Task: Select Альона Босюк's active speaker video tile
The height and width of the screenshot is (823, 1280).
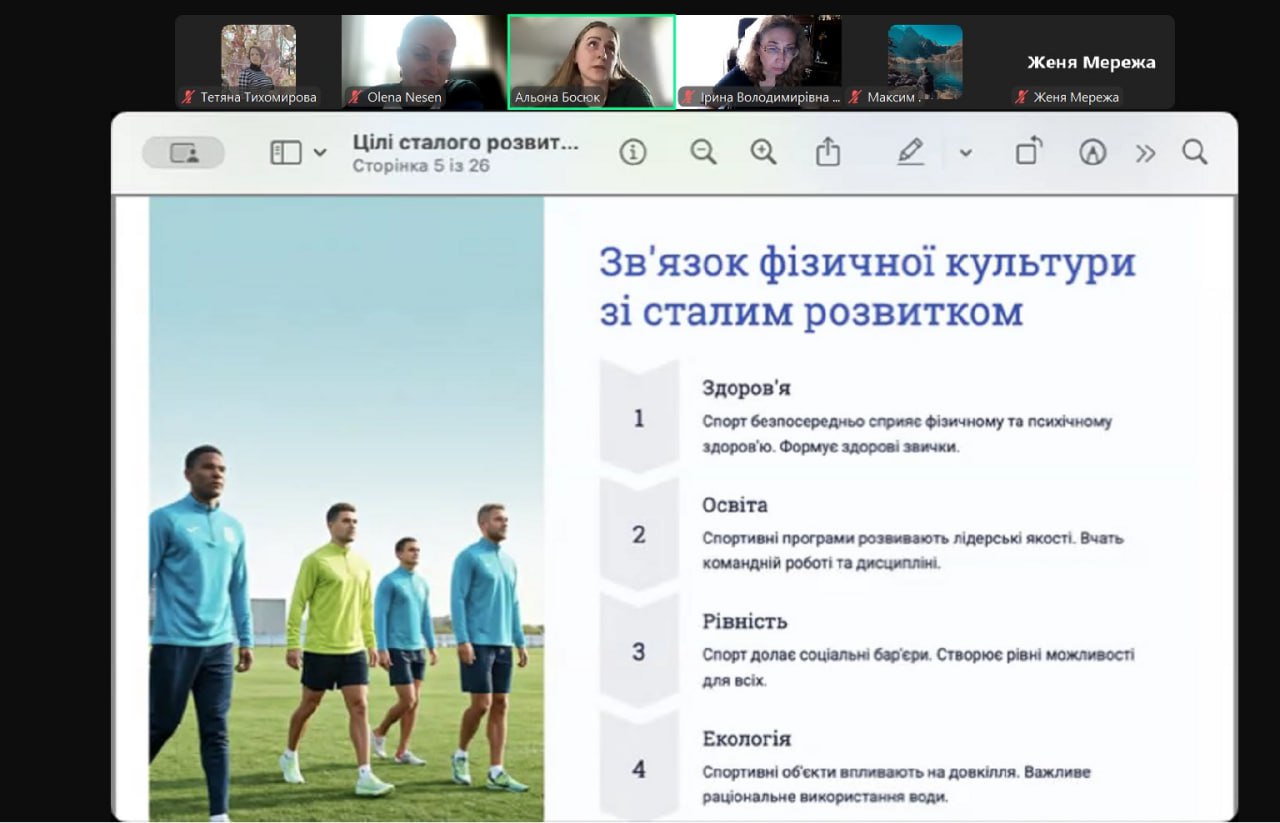Action: (591, 61)
